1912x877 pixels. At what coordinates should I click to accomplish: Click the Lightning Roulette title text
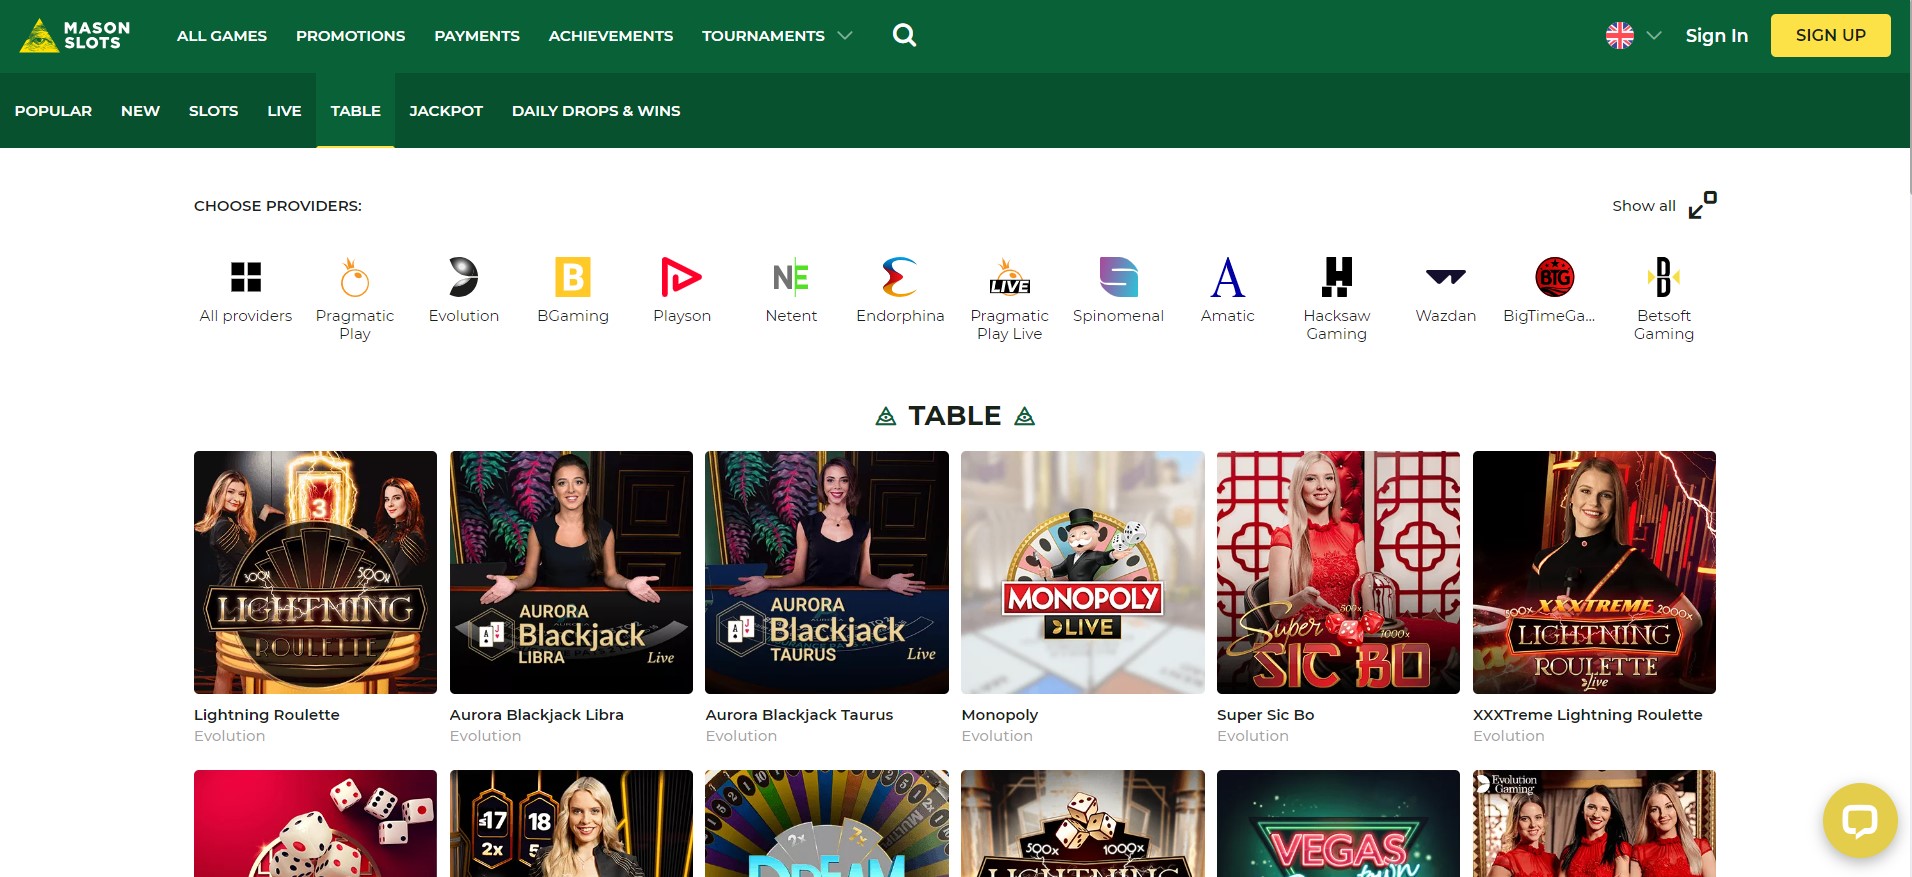point(267,715)
